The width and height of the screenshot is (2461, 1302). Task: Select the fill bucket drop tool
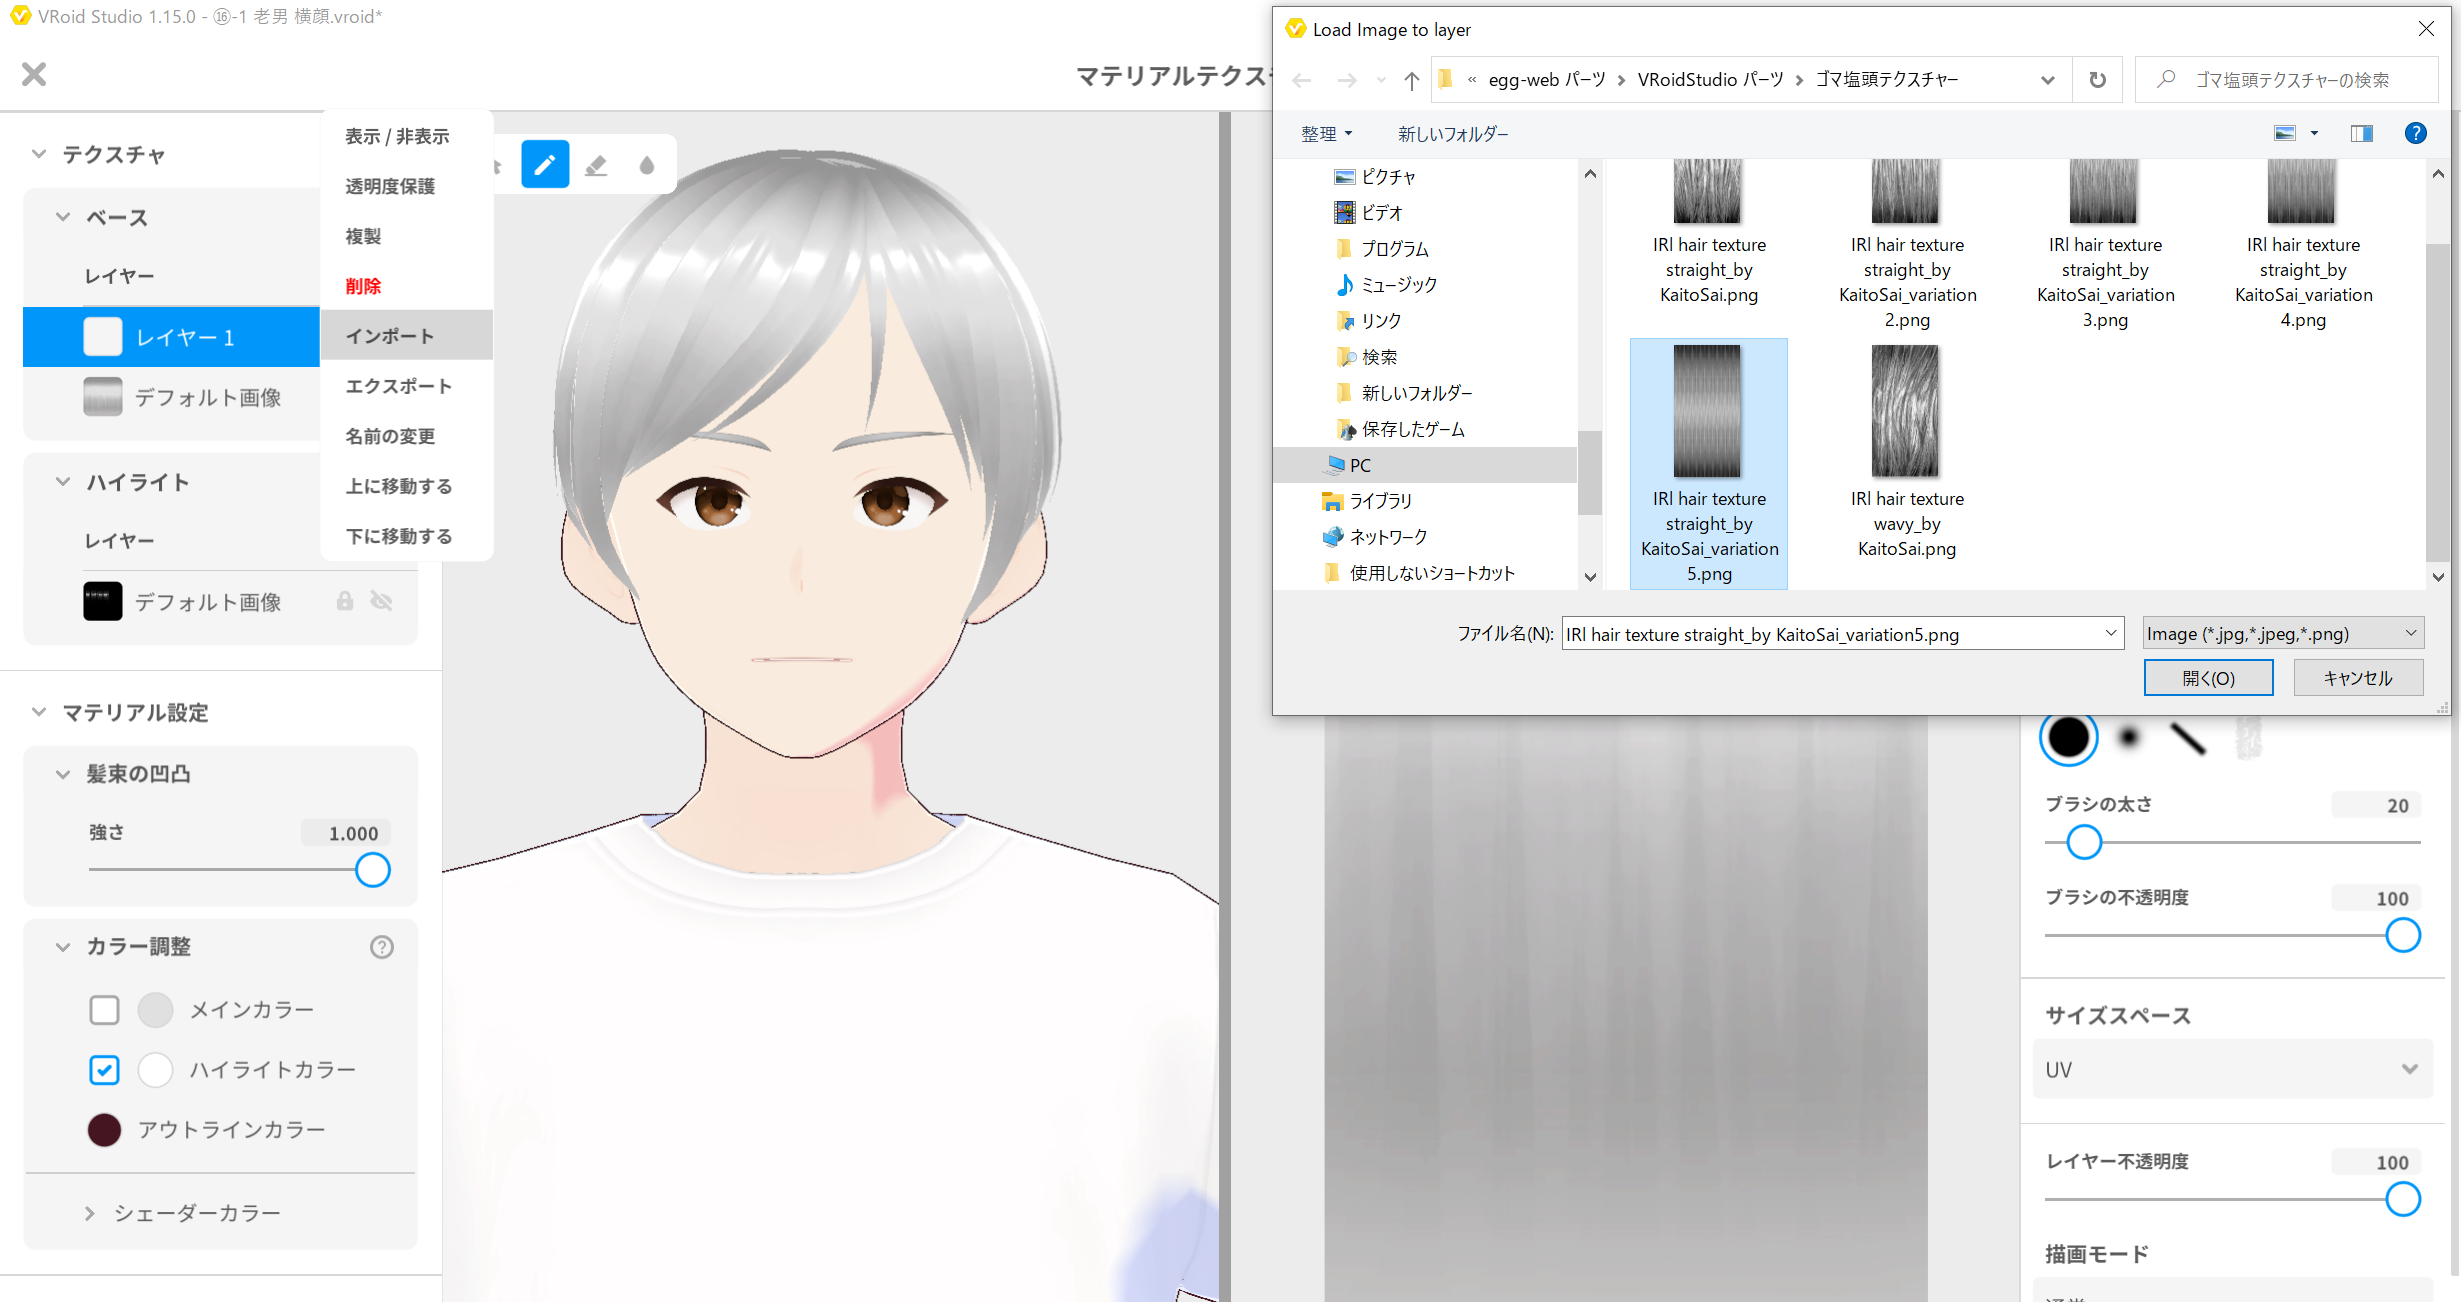point(647,165)
